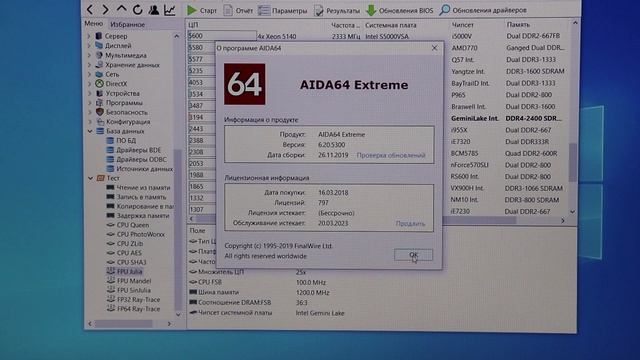Viewport: 640px width, 360px height.
Task: Close the О программе AIDA64 dialog
Action: click(x=434, y=48)
